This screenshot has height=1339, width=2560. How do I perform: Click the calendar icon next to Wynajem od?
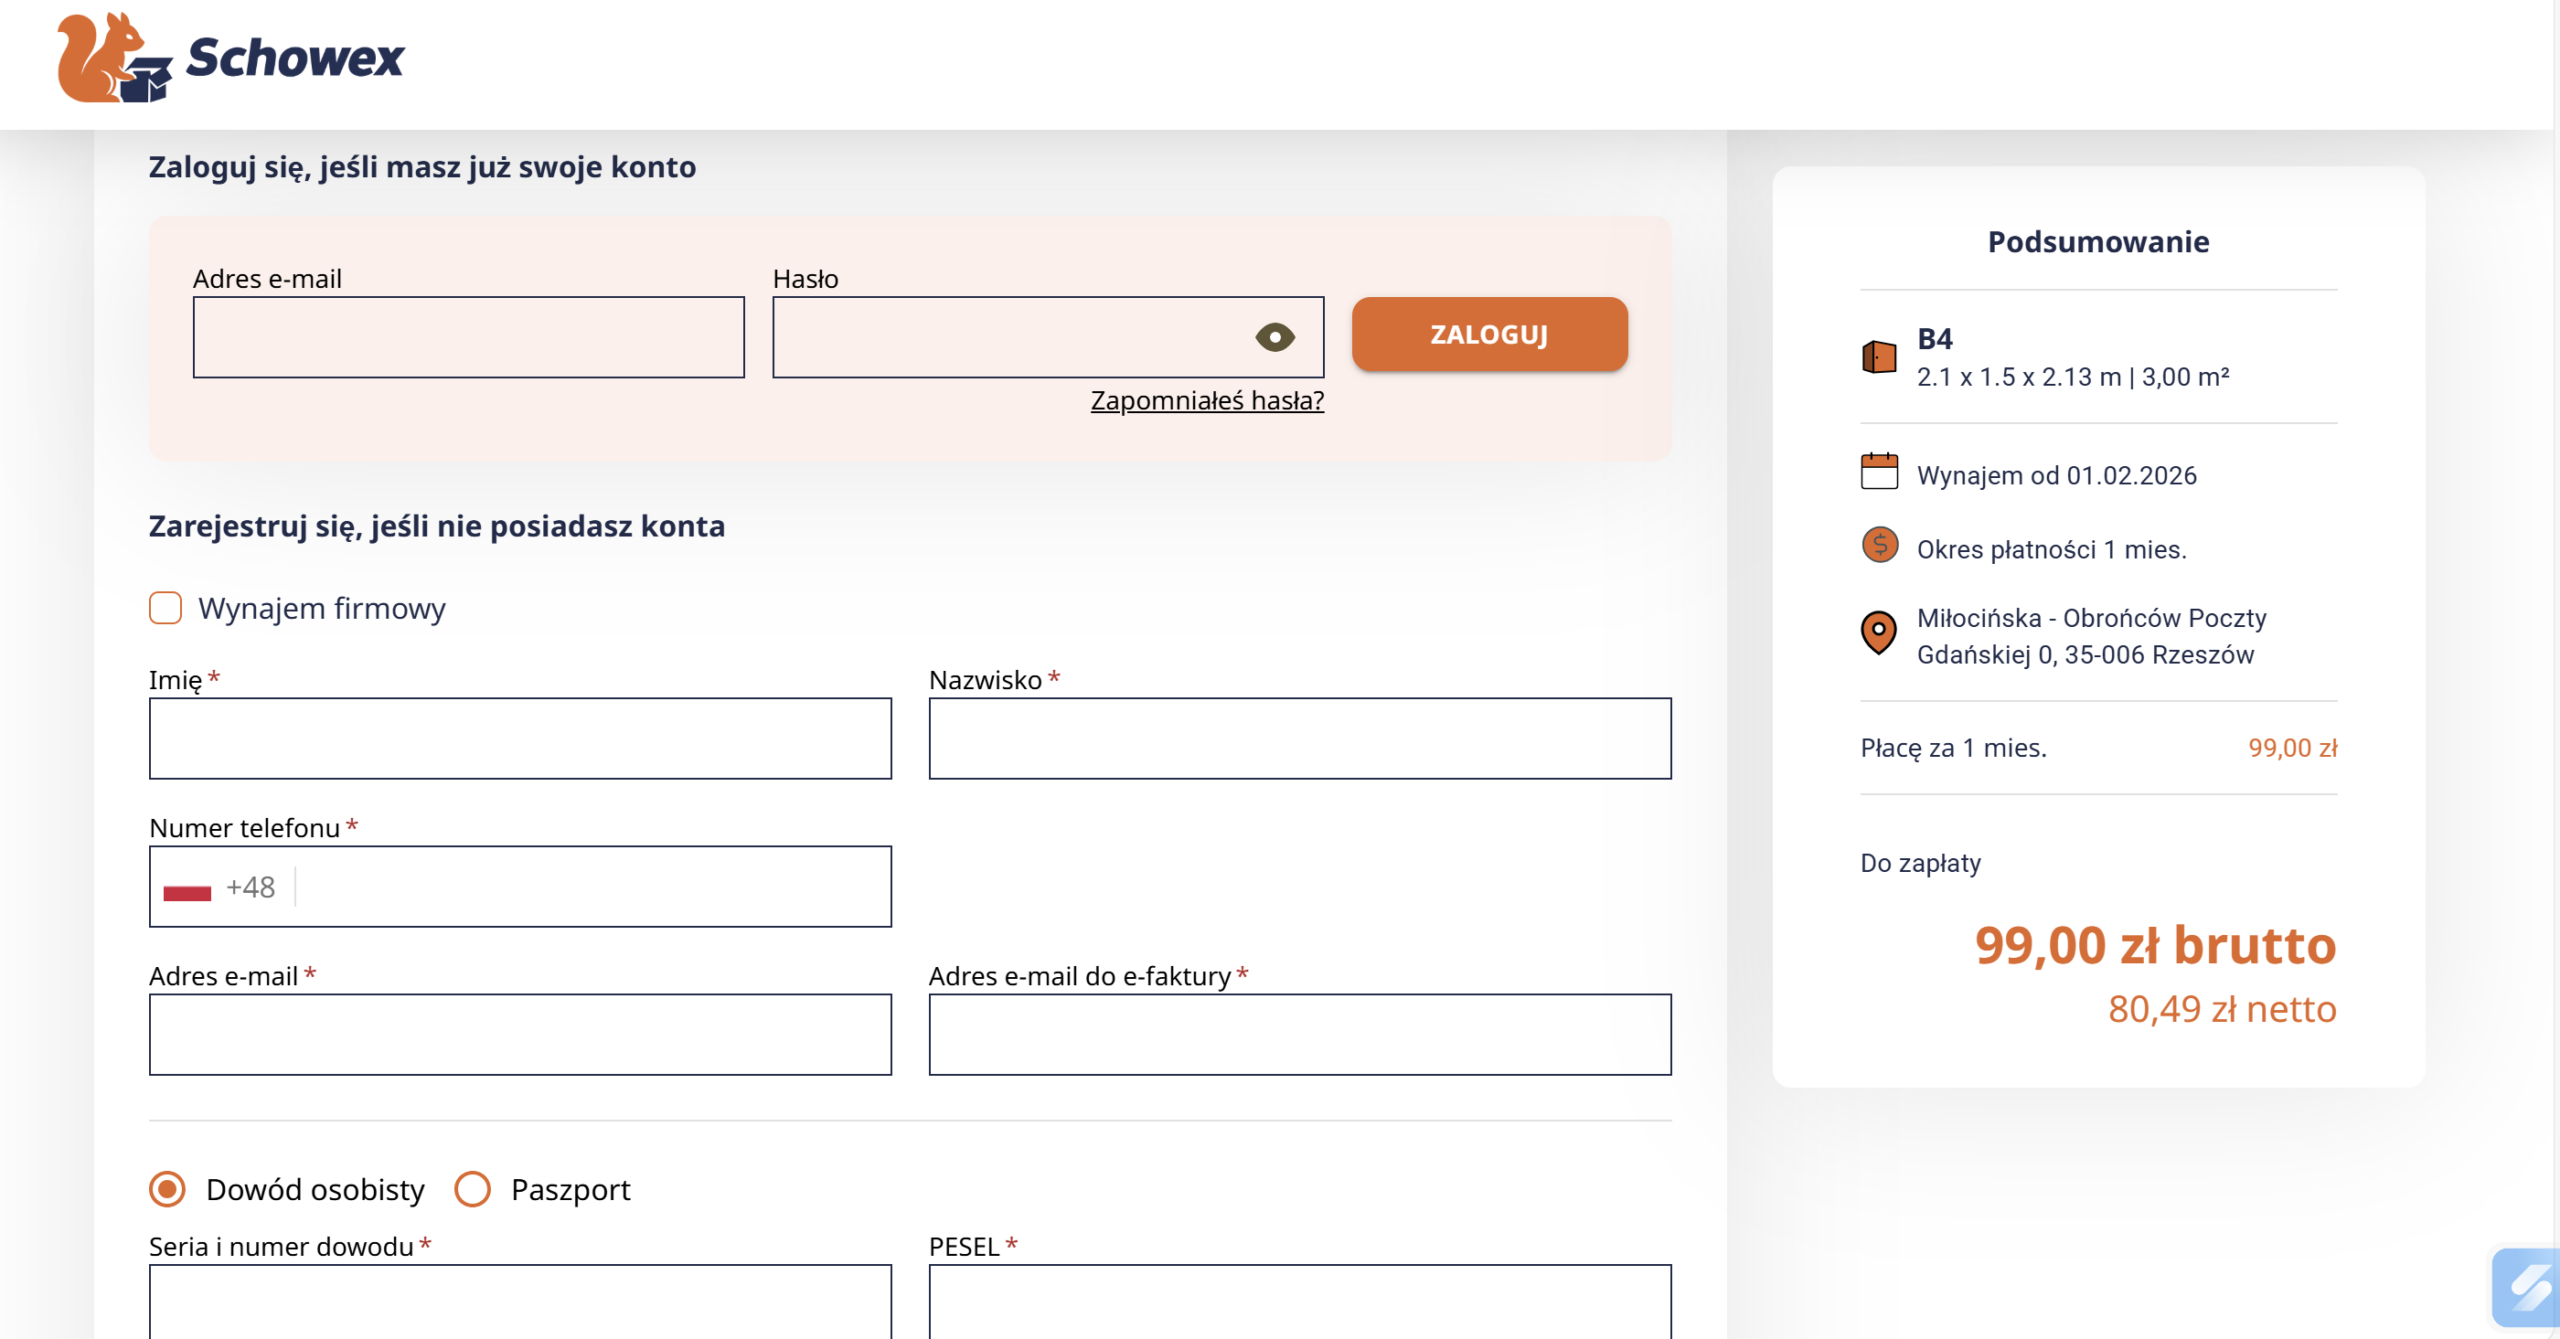click(1879, 472)
